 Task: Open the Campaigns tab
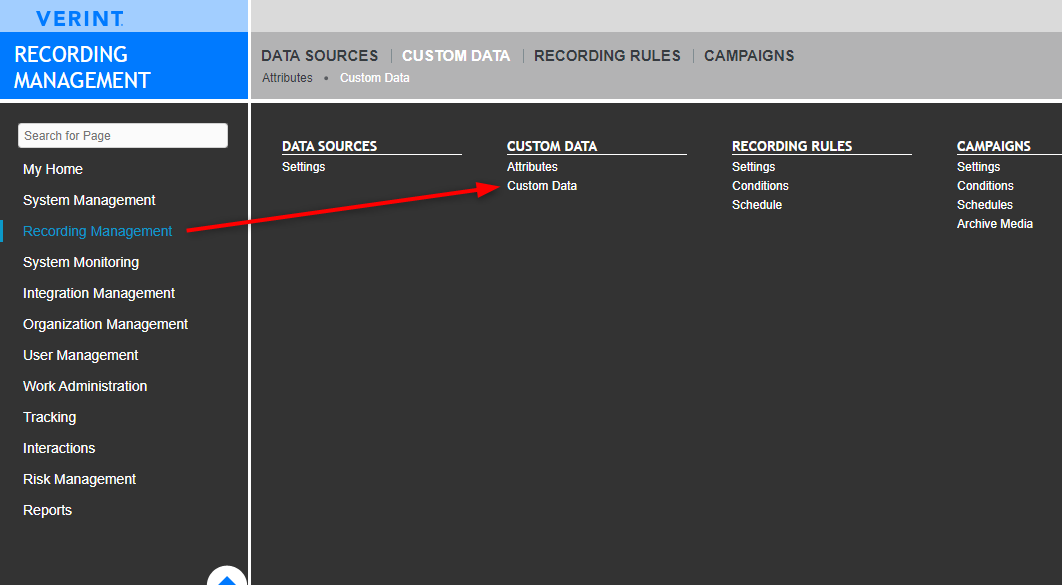coord(749,56)
